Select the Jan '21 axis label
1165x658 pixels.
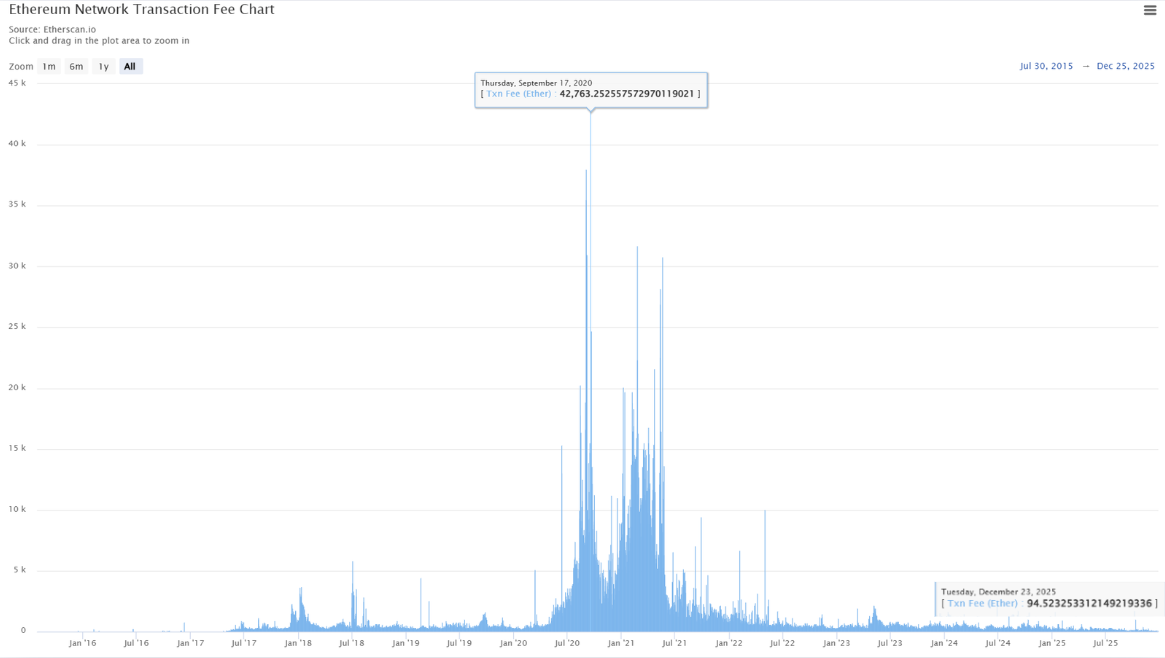tap(622, 643)
